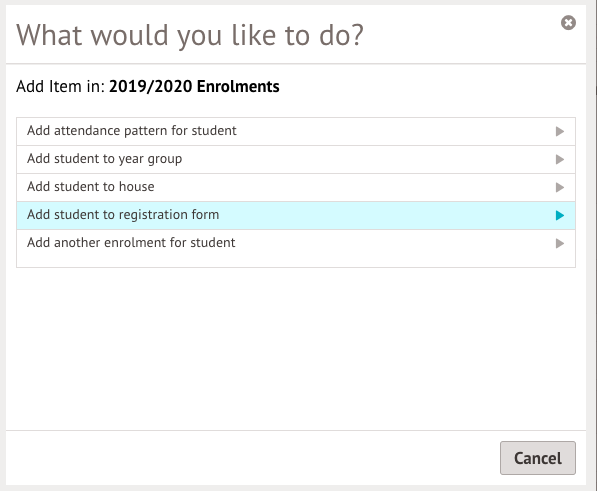Click empty space below last list option

[296, 261]
